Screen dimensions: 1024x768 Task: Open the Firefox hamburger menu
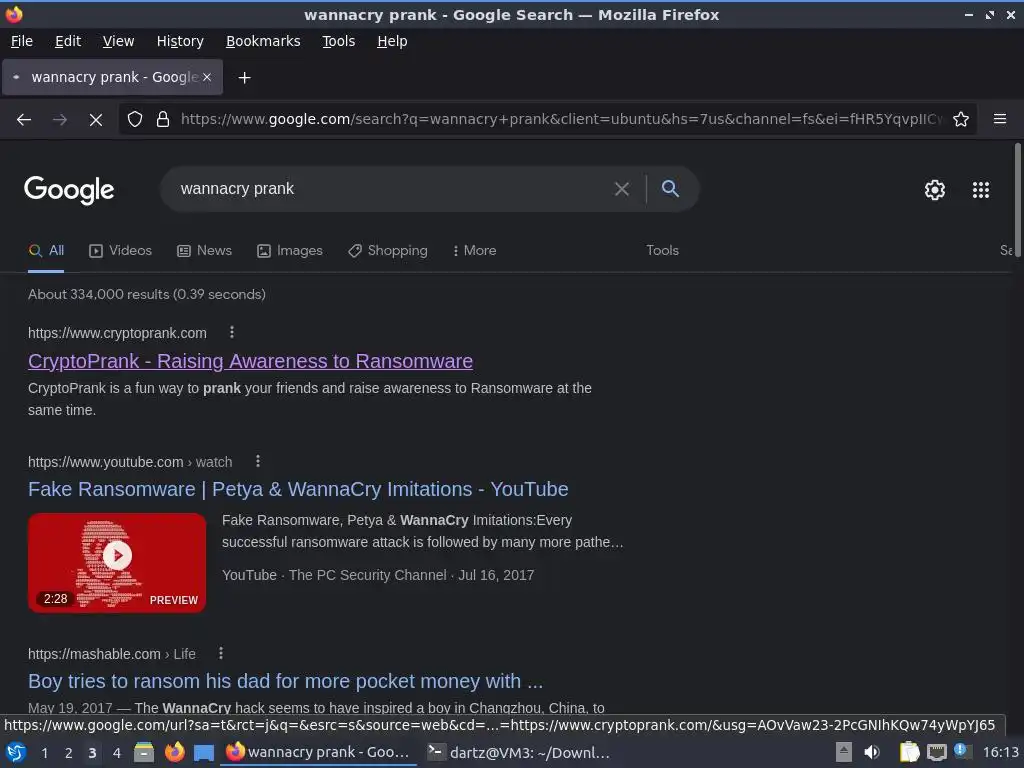pyautogui.click(x=1000, y=119)
